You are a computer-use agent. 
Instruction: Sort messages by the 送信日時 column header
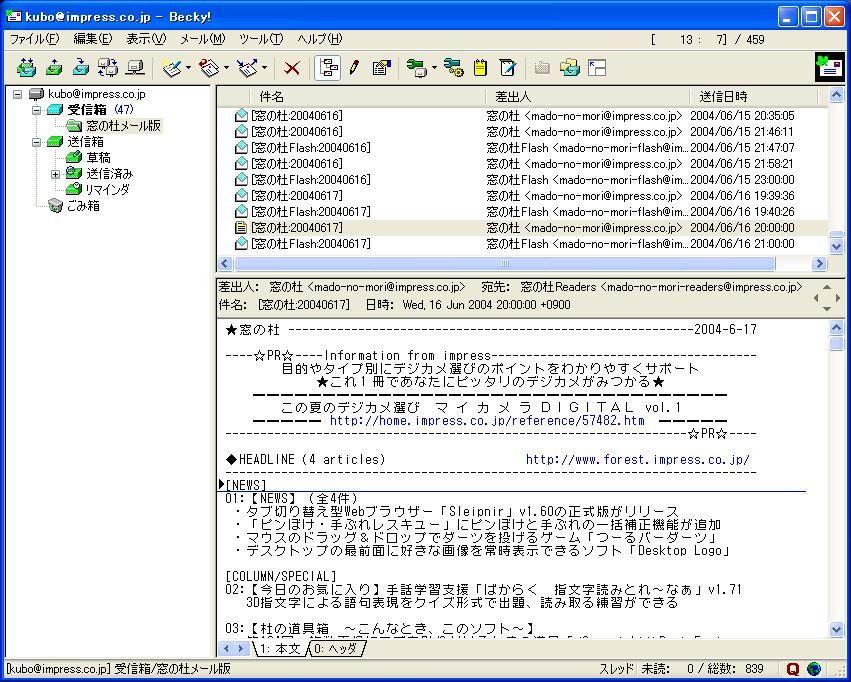(753, 97)
